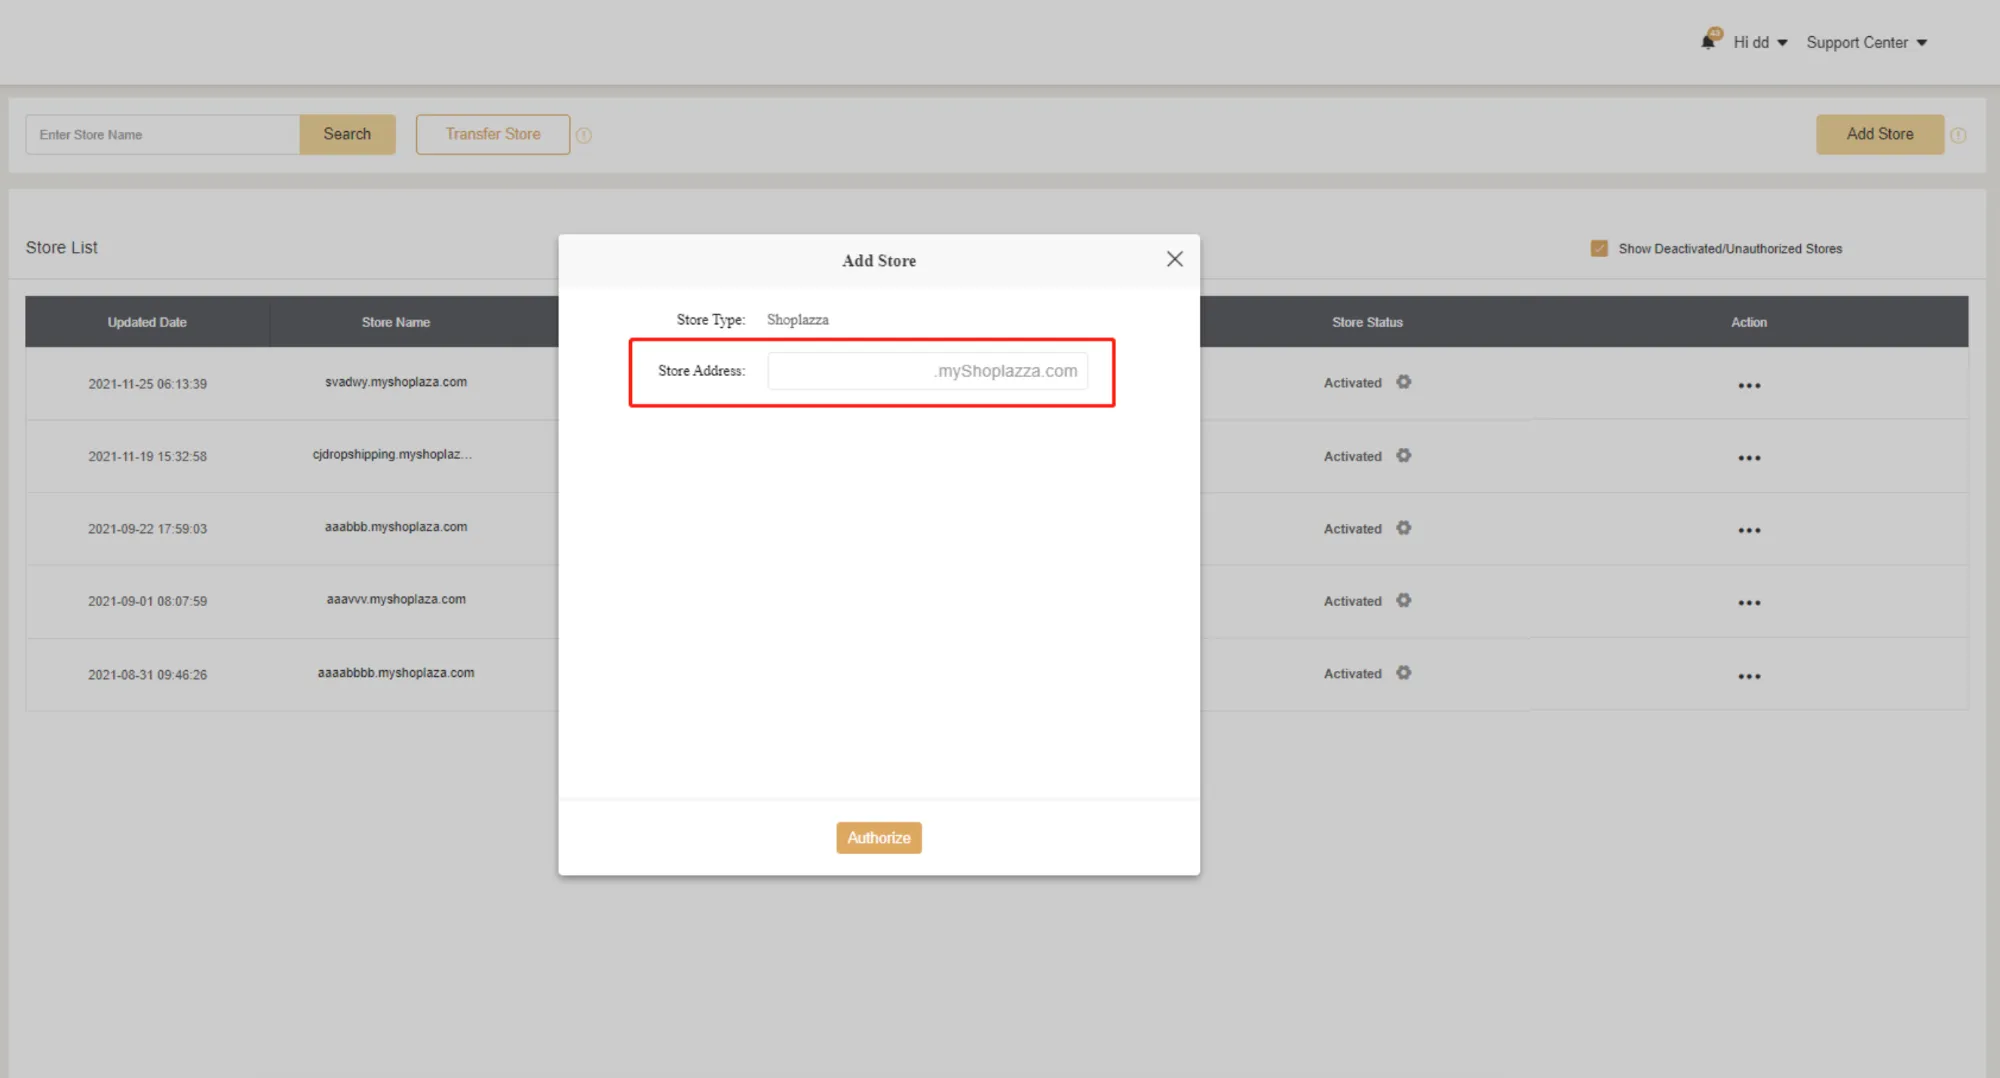Click info icon next to Add Store
The image size is (2000, 1078).
1958,135
